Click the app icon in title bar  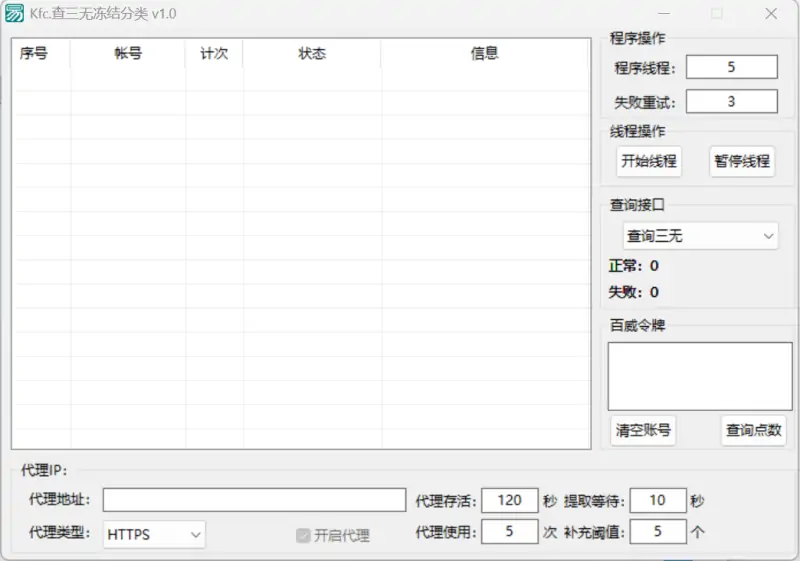tap(15, 14)
